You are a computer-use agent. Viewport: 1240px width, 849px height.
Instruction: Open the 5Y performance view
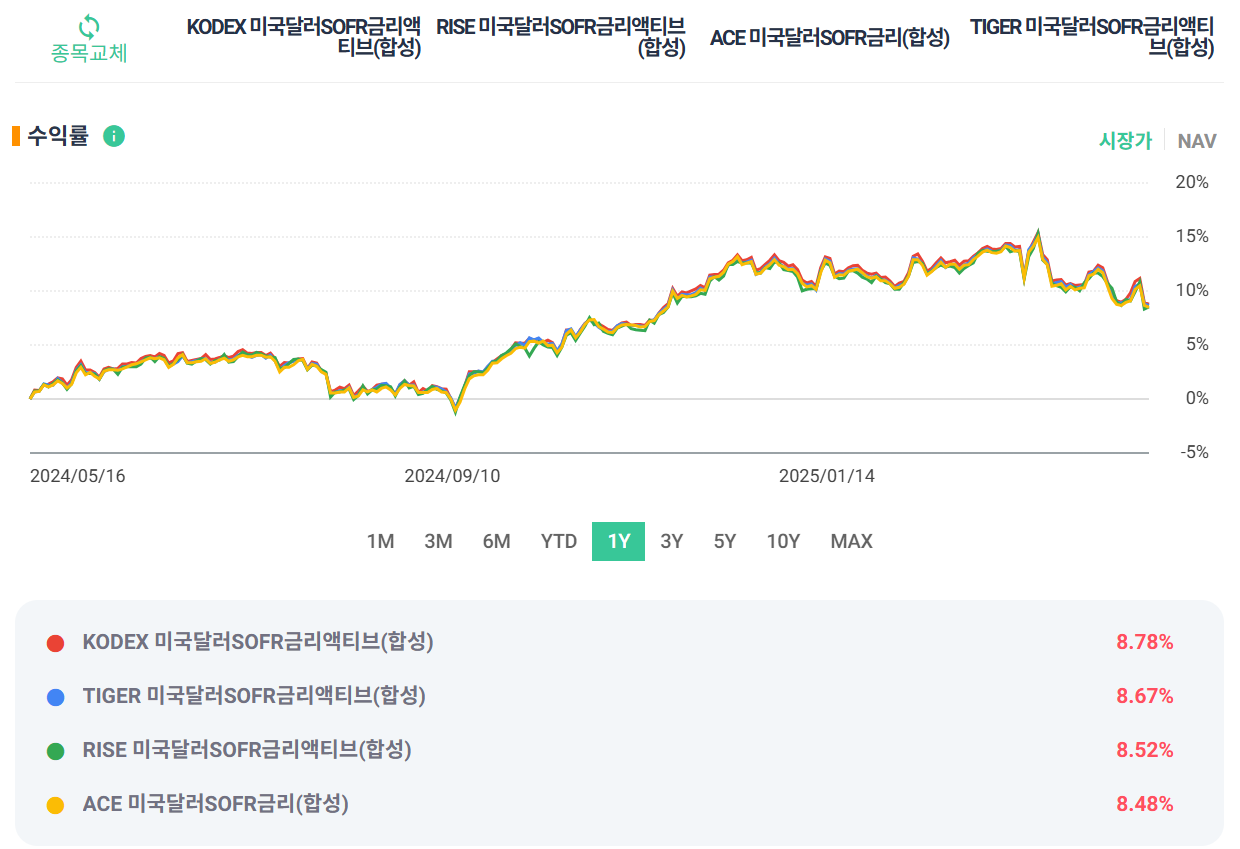[723, 541]
